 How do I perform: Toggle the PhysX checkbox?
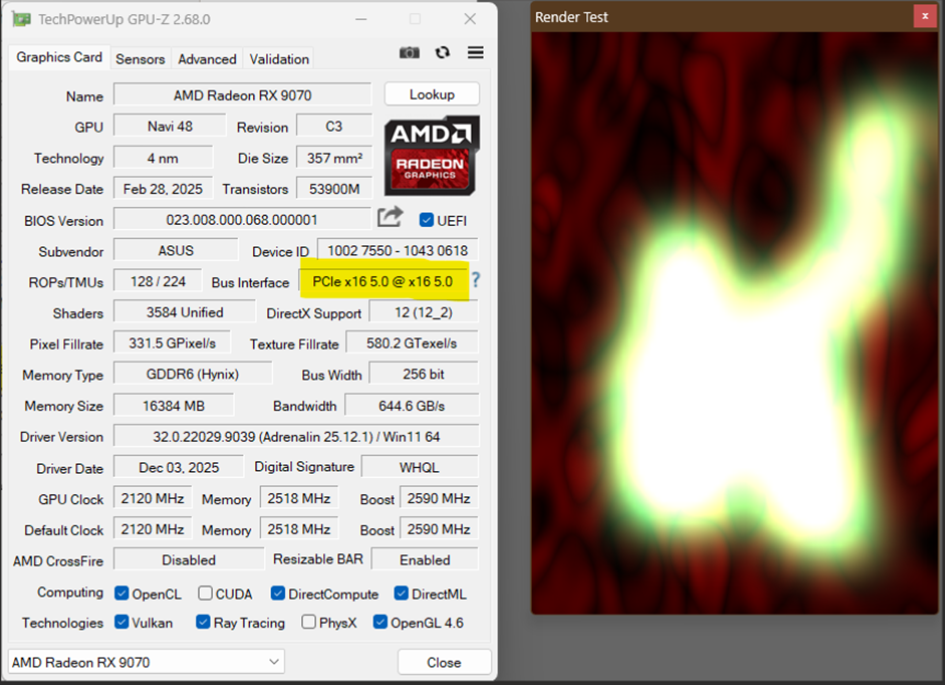coord(309,622)
